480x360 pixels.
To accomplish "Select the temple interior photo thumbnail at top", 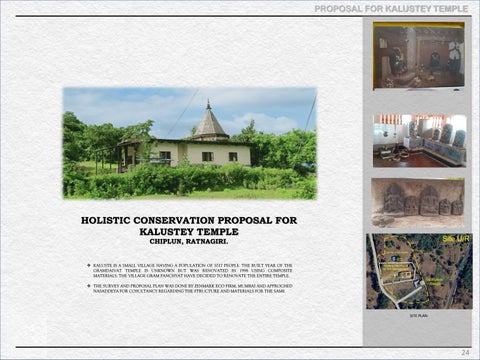I will [x=419, y=56].
